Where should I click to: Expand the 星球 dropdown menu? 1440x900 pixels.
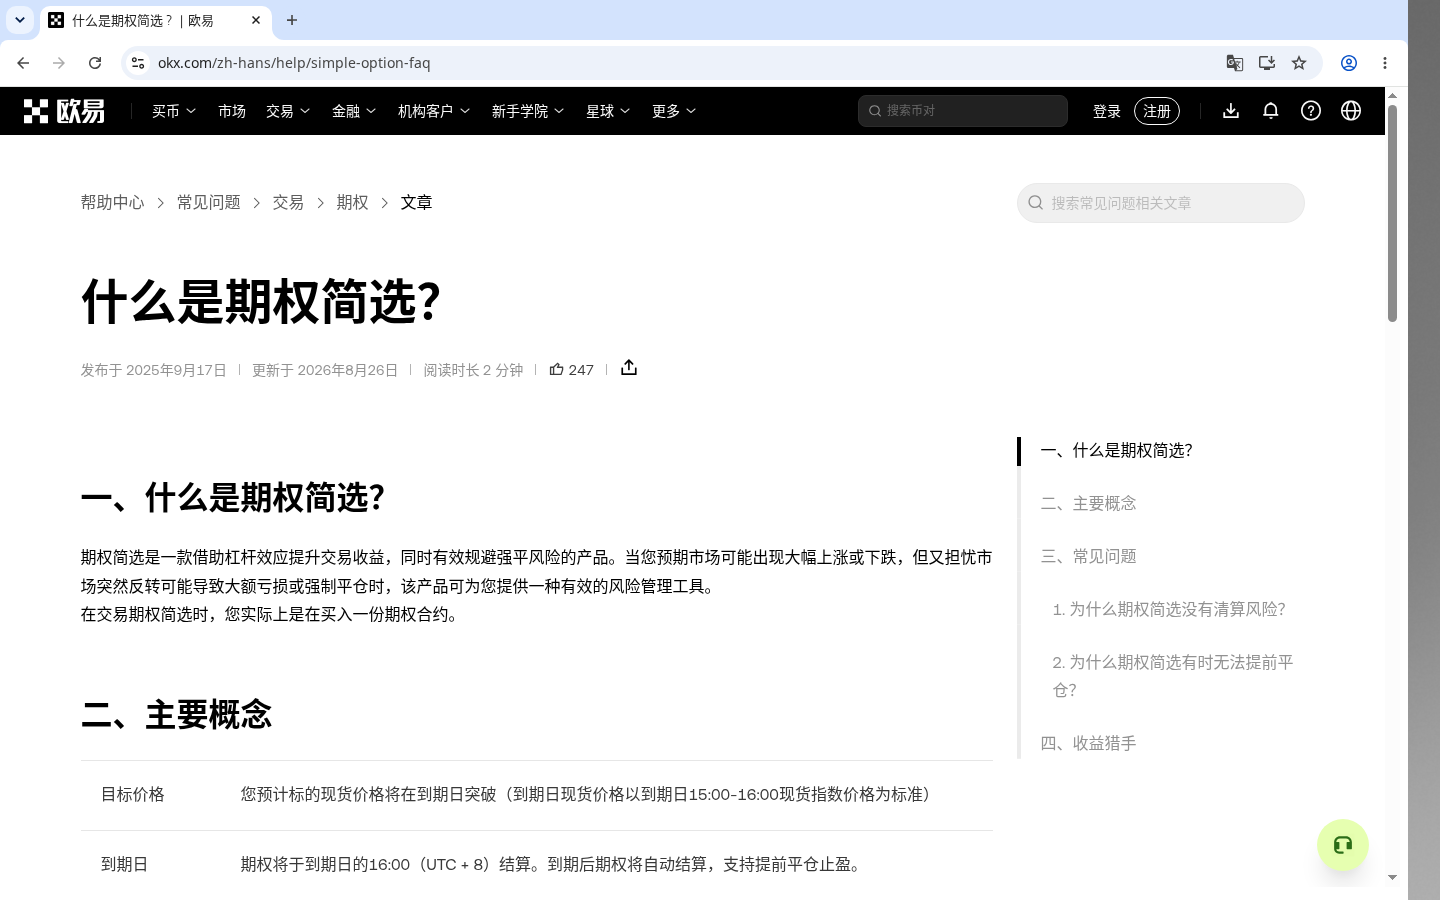click(x=608, y=111)
